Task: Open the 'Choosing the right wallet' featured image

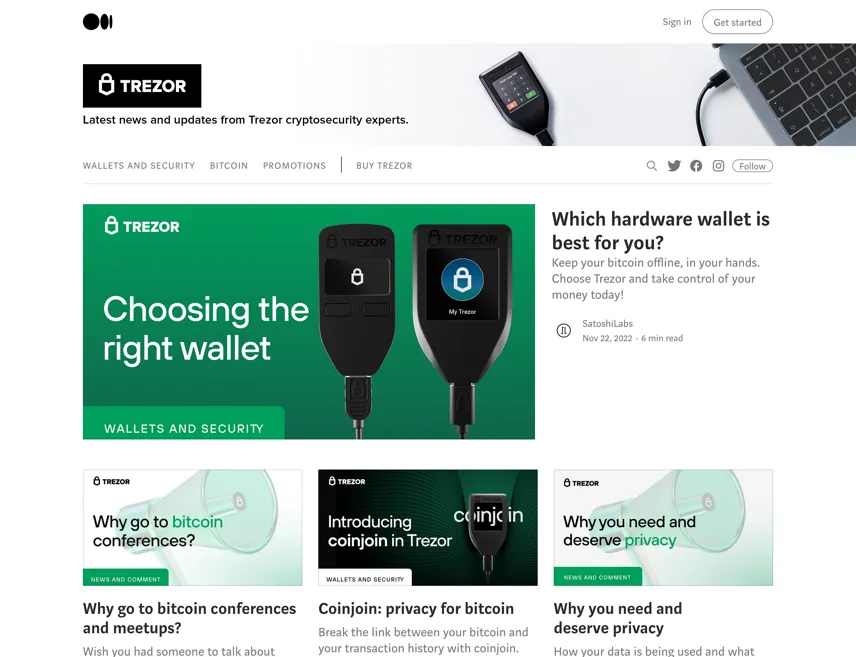Action: click(x=309, y=322)
